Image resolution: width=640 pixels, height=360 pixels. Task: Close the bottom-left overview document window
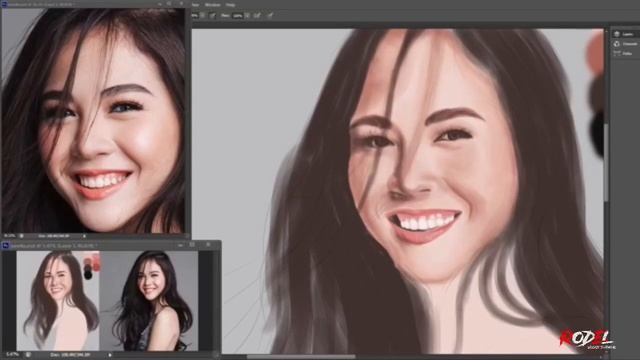coord(208,244)
